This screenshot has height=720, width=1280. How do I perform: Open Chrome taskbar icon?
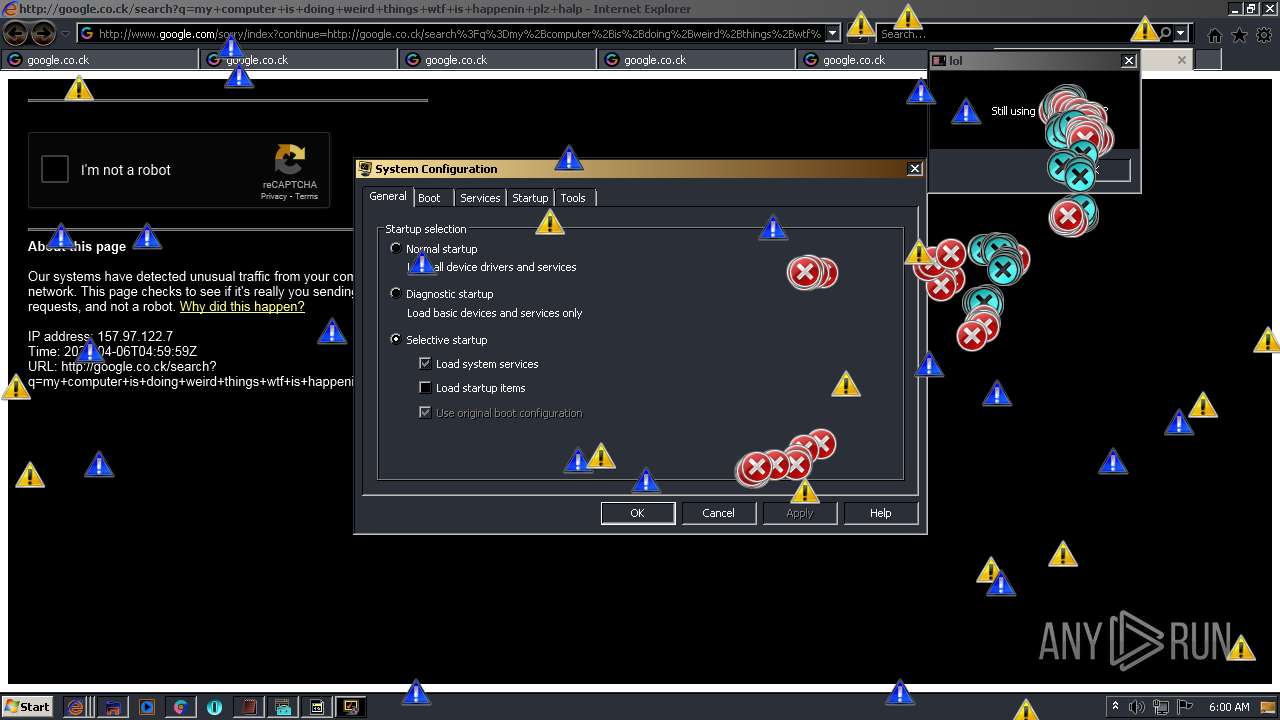181,707
